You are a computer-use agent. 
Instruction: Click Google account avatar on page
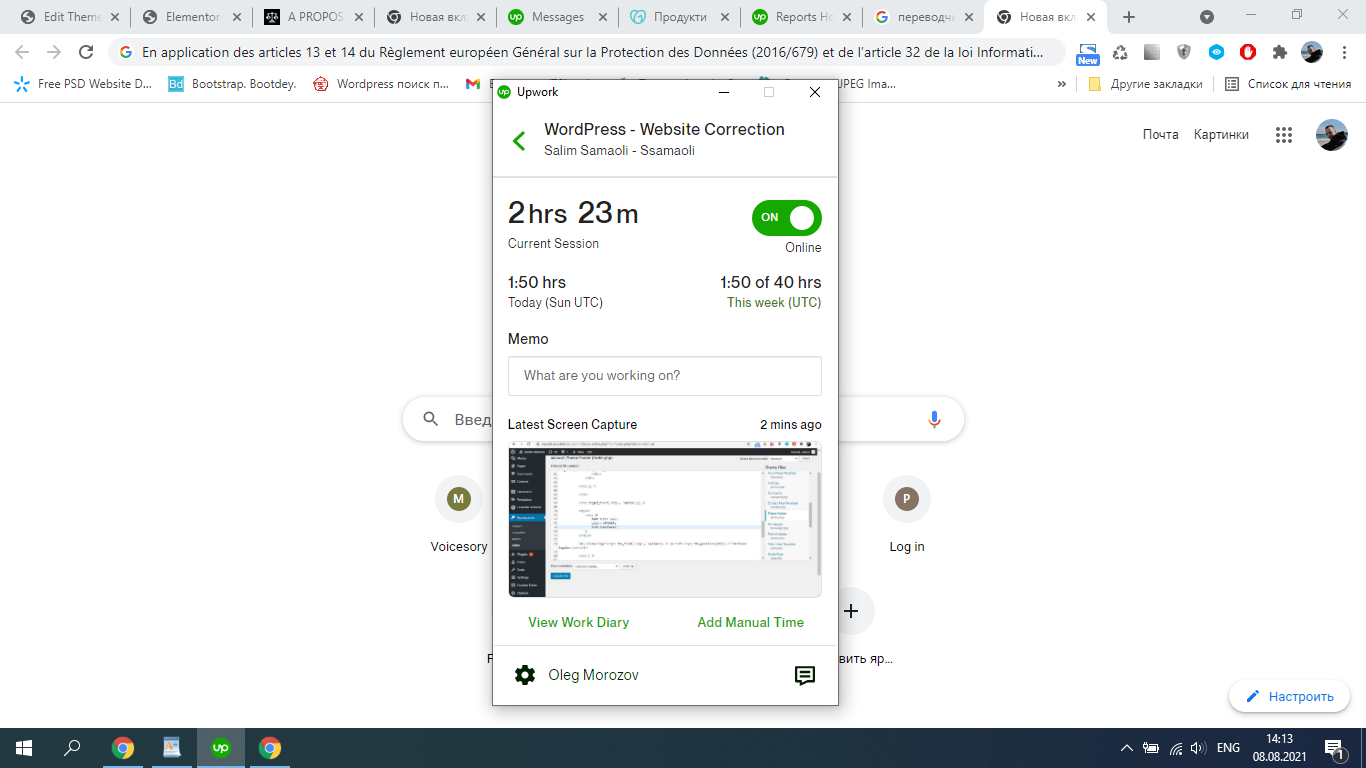pyautogui.click(x=1332, y=135)
